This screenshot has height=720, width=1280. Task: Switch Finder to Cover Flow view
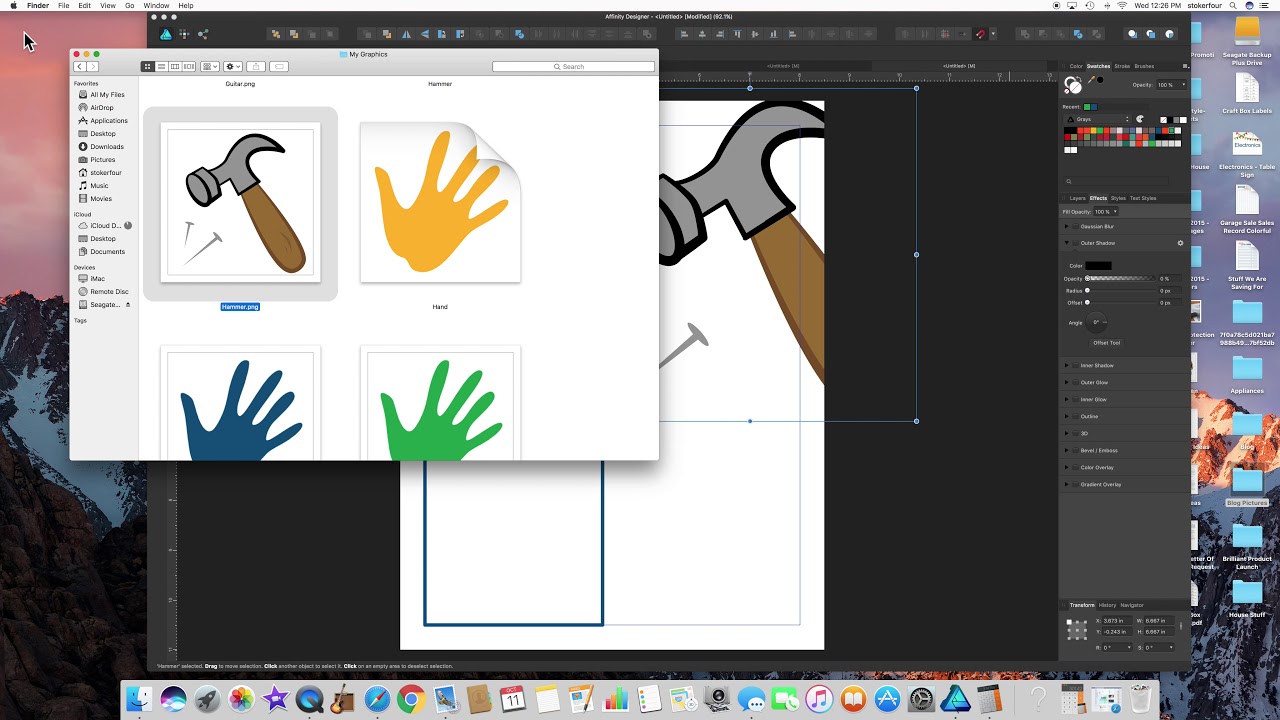tap(188, 67)
